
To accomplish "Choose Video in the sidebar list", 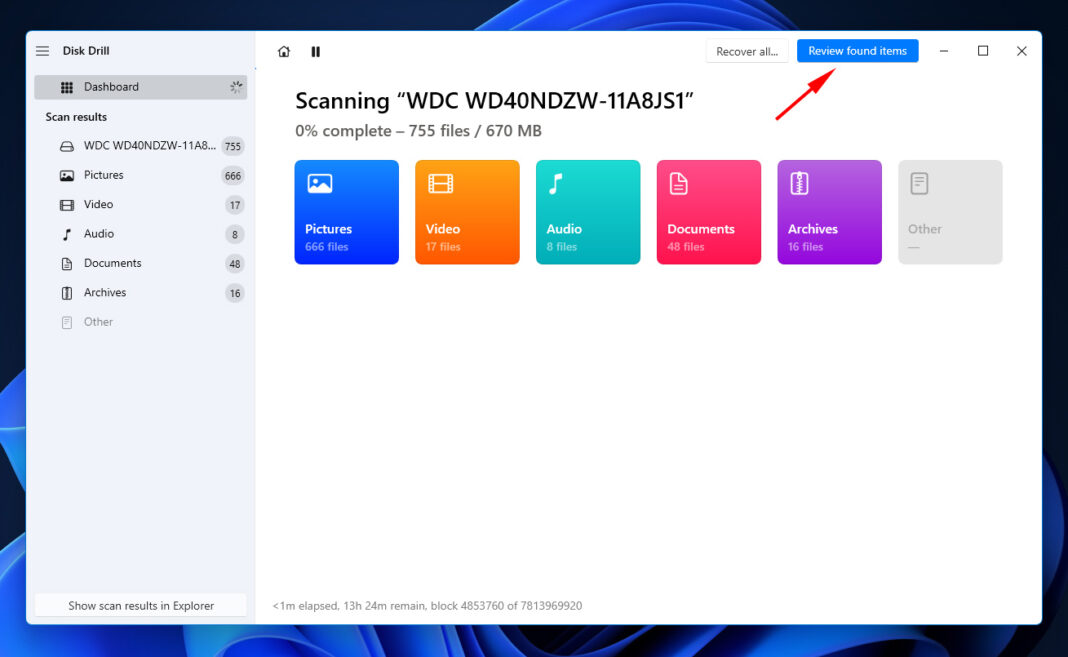I will (x=98, y=204).
